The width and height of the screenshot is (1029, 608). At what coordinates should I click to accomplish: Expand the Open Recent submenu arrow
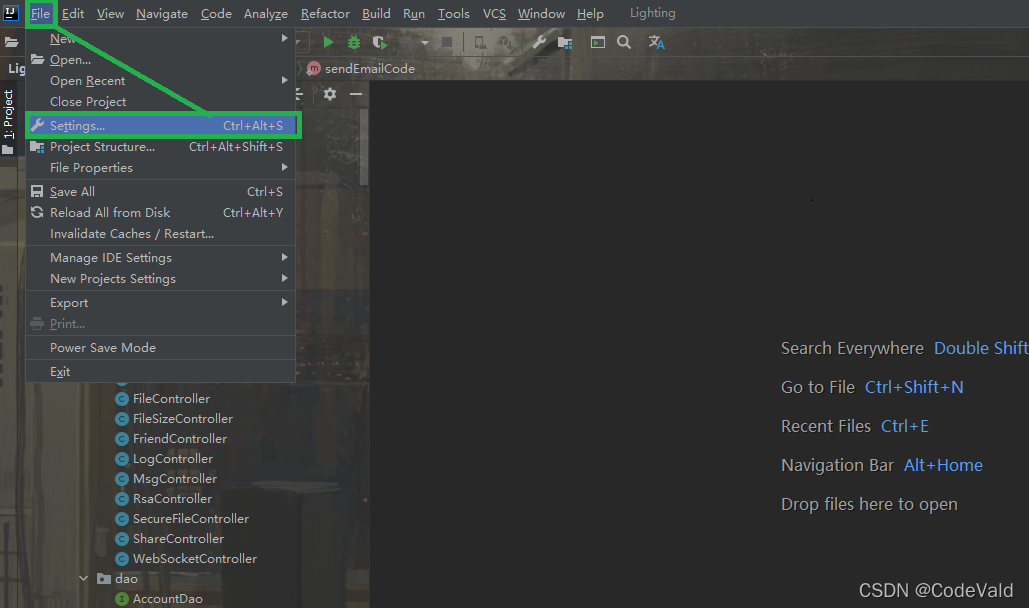[284, 80]
